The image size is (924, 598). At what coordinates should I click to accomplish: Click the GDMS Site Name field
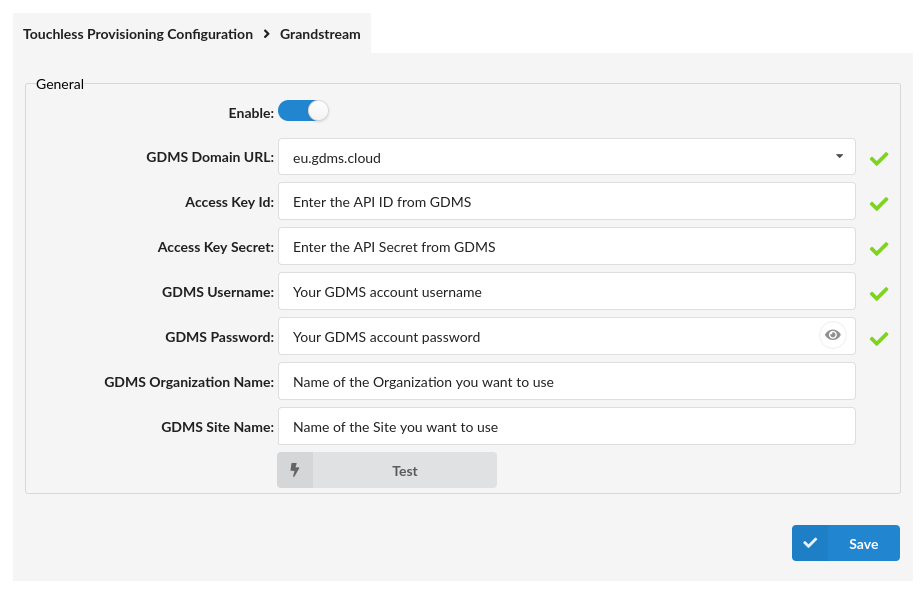(x=566, y=427)
